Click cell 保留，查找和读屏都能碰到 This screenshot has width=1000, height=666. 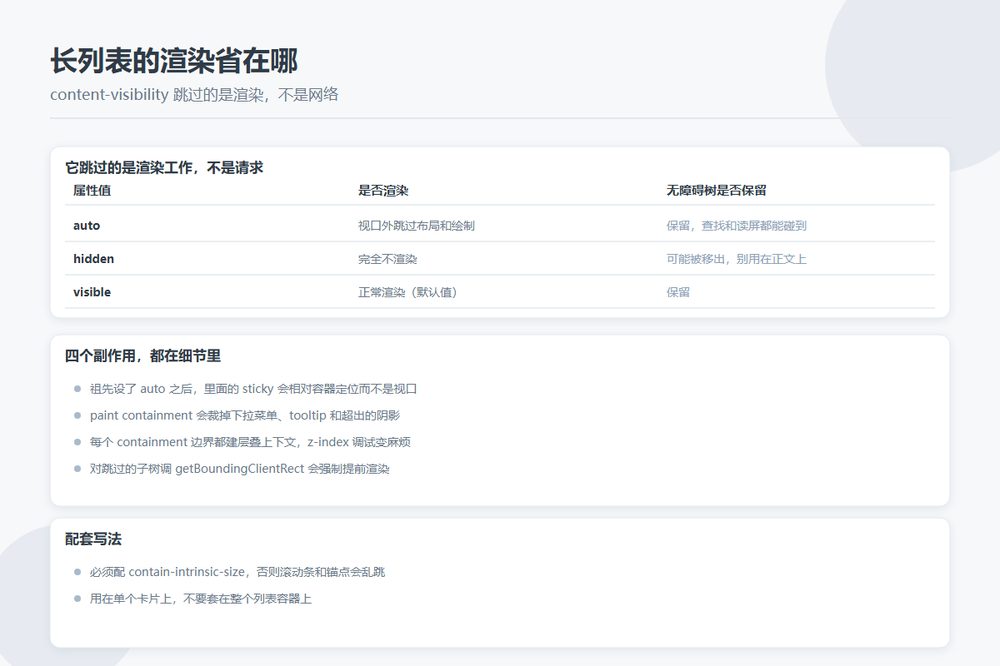[x=737, y=225]
